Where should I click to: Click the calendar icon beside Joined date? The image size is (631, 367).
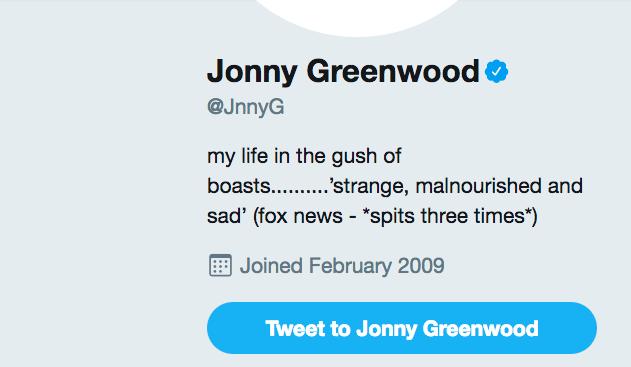click(220, 266)
